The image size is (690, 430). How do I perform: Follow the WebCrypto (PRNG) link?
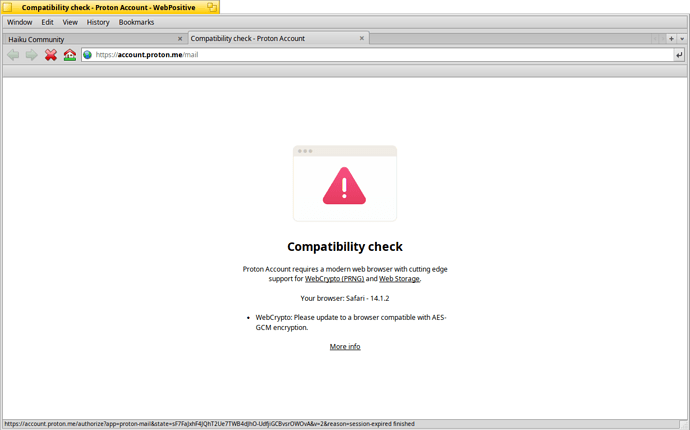(334, 279)
